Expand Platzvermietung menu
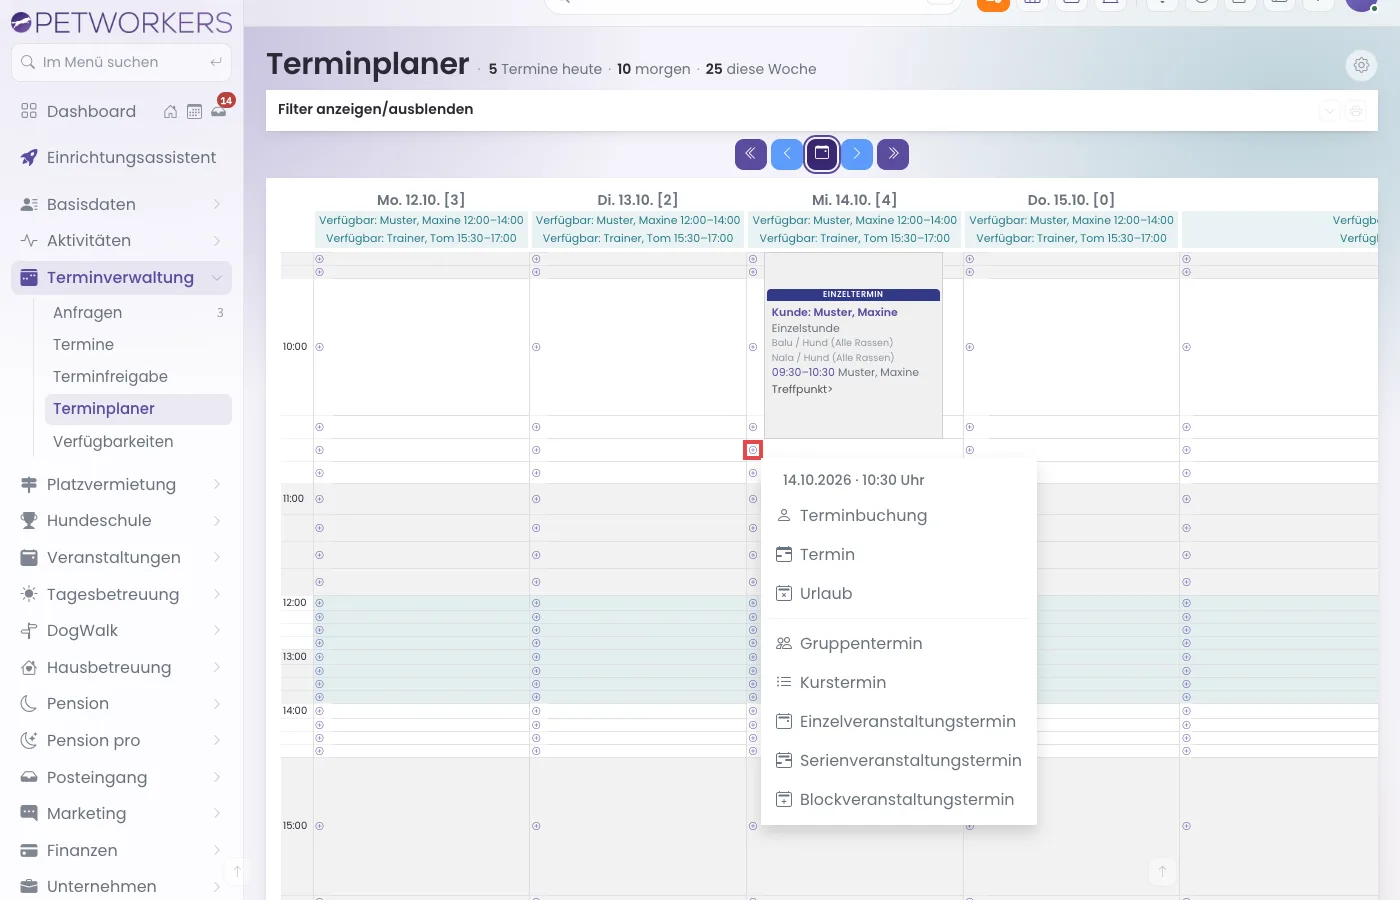1400x900 pixels. pyautogui.click(x=121, y=484)
